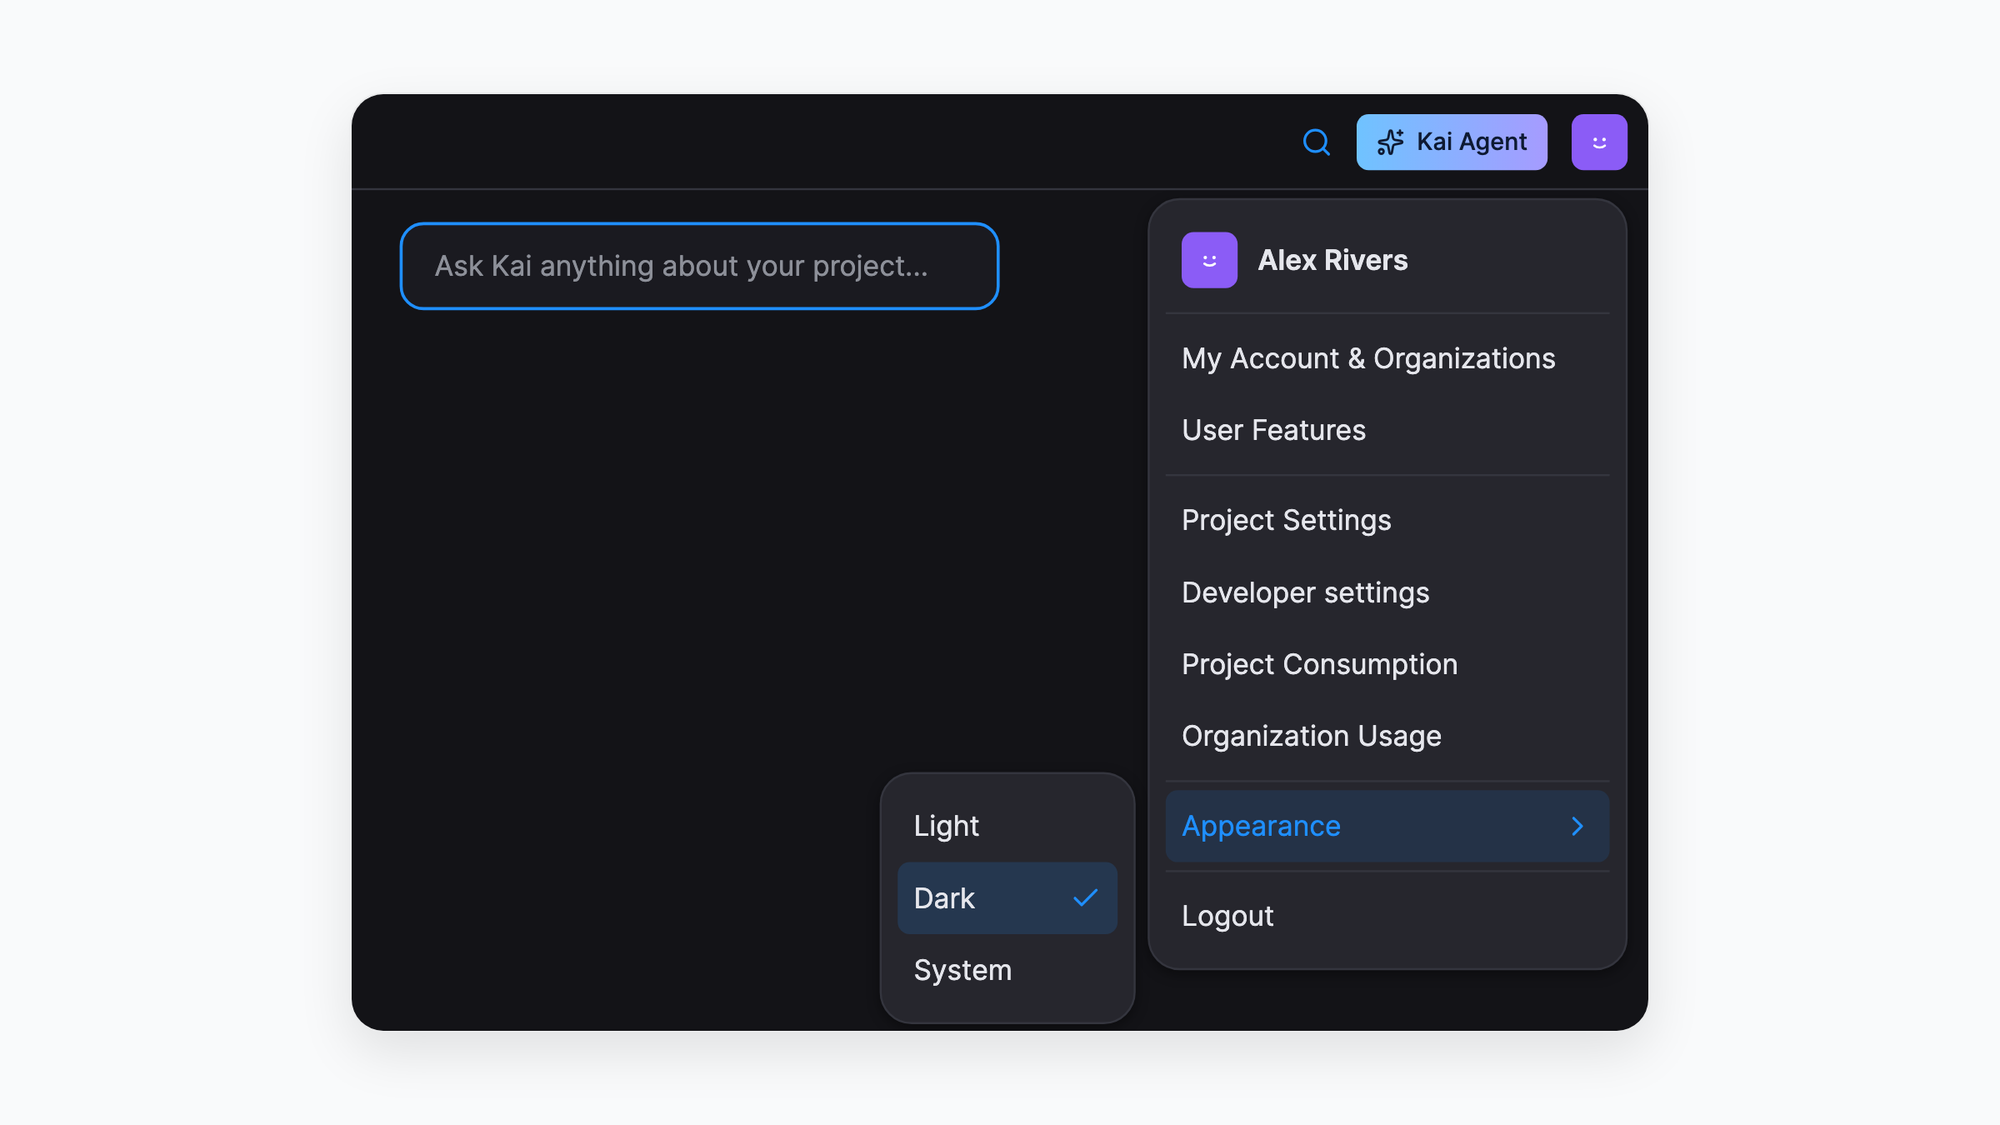This screenshot has height=1125, width=2000.
Task: Click the avatar beside Alex Rivers
Action: pos(1209,260)
